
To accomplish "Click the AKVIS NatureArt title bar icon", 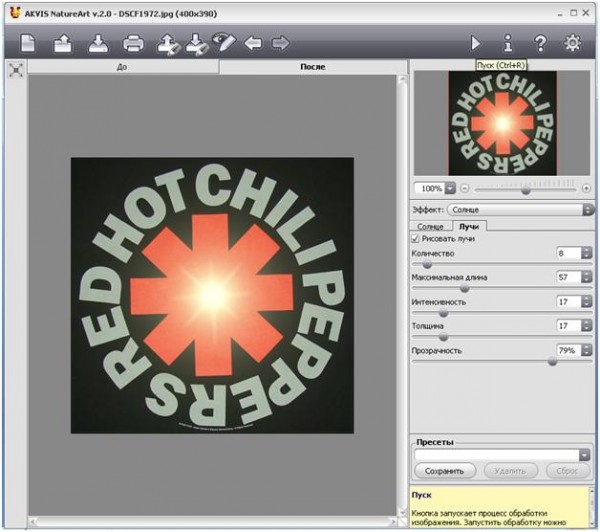I will [x=15, y=13].
